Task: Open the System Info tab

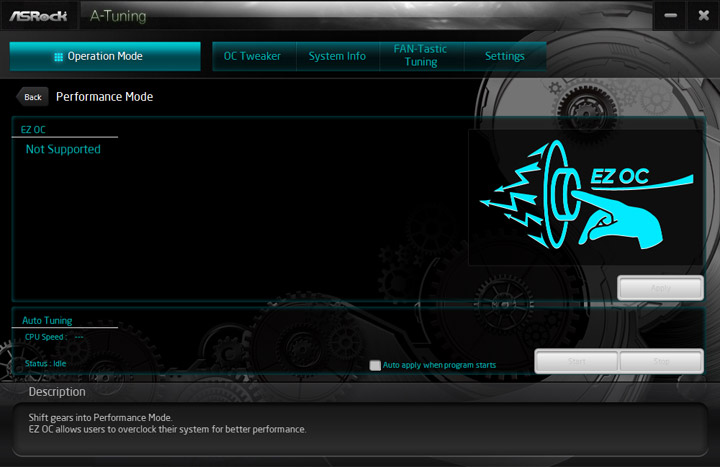Action: (x=338, y=56)
